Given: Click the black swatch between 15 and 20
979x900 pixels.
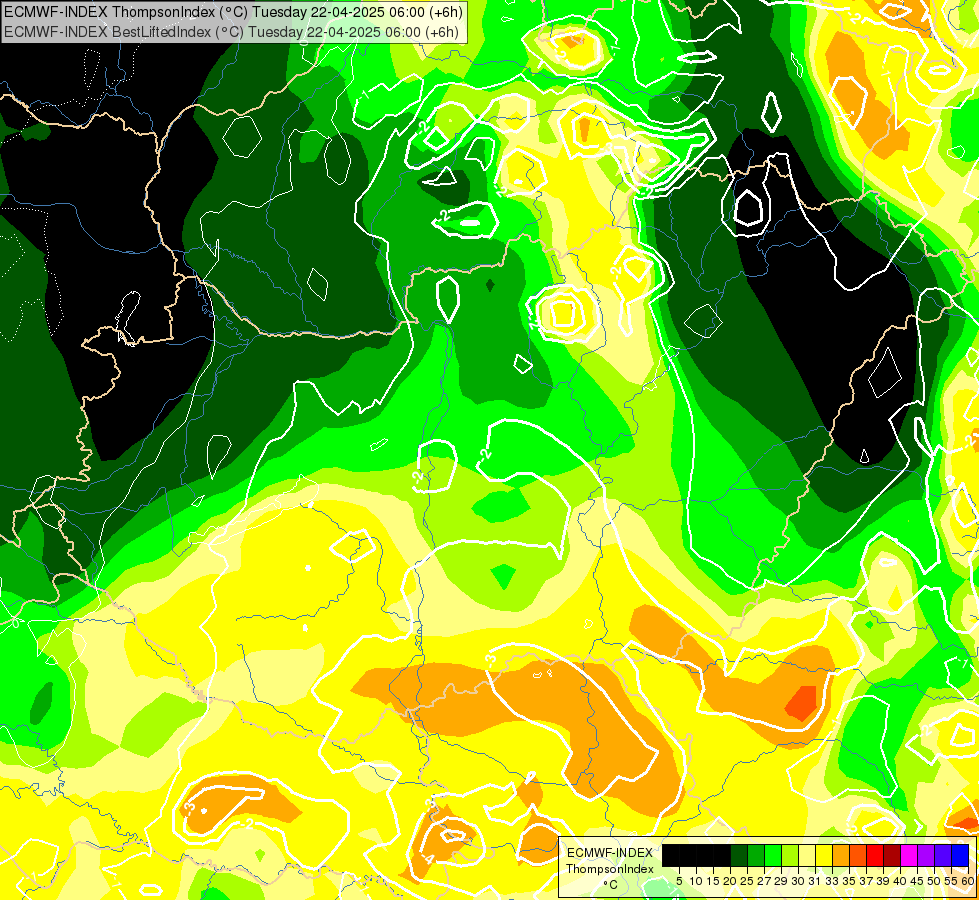Looking at the screenshot, I should pyautogui.click(x=722, y=856).
